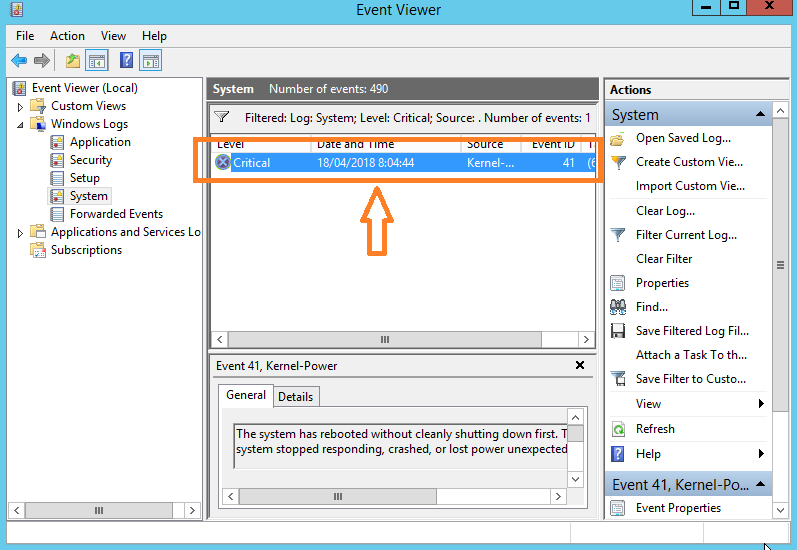Click the Date and Time column header

tap(386, 144)
